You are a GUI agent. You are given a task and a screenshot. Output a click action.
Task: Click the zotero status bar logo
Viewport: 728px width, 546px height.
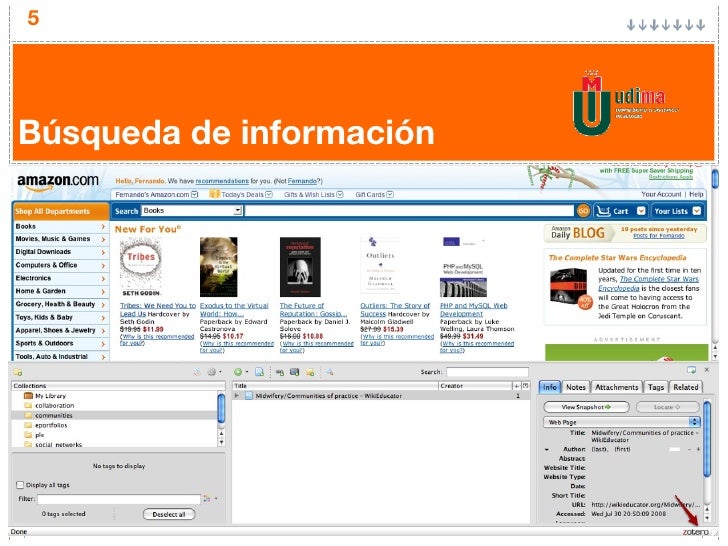tap(695, 532)
